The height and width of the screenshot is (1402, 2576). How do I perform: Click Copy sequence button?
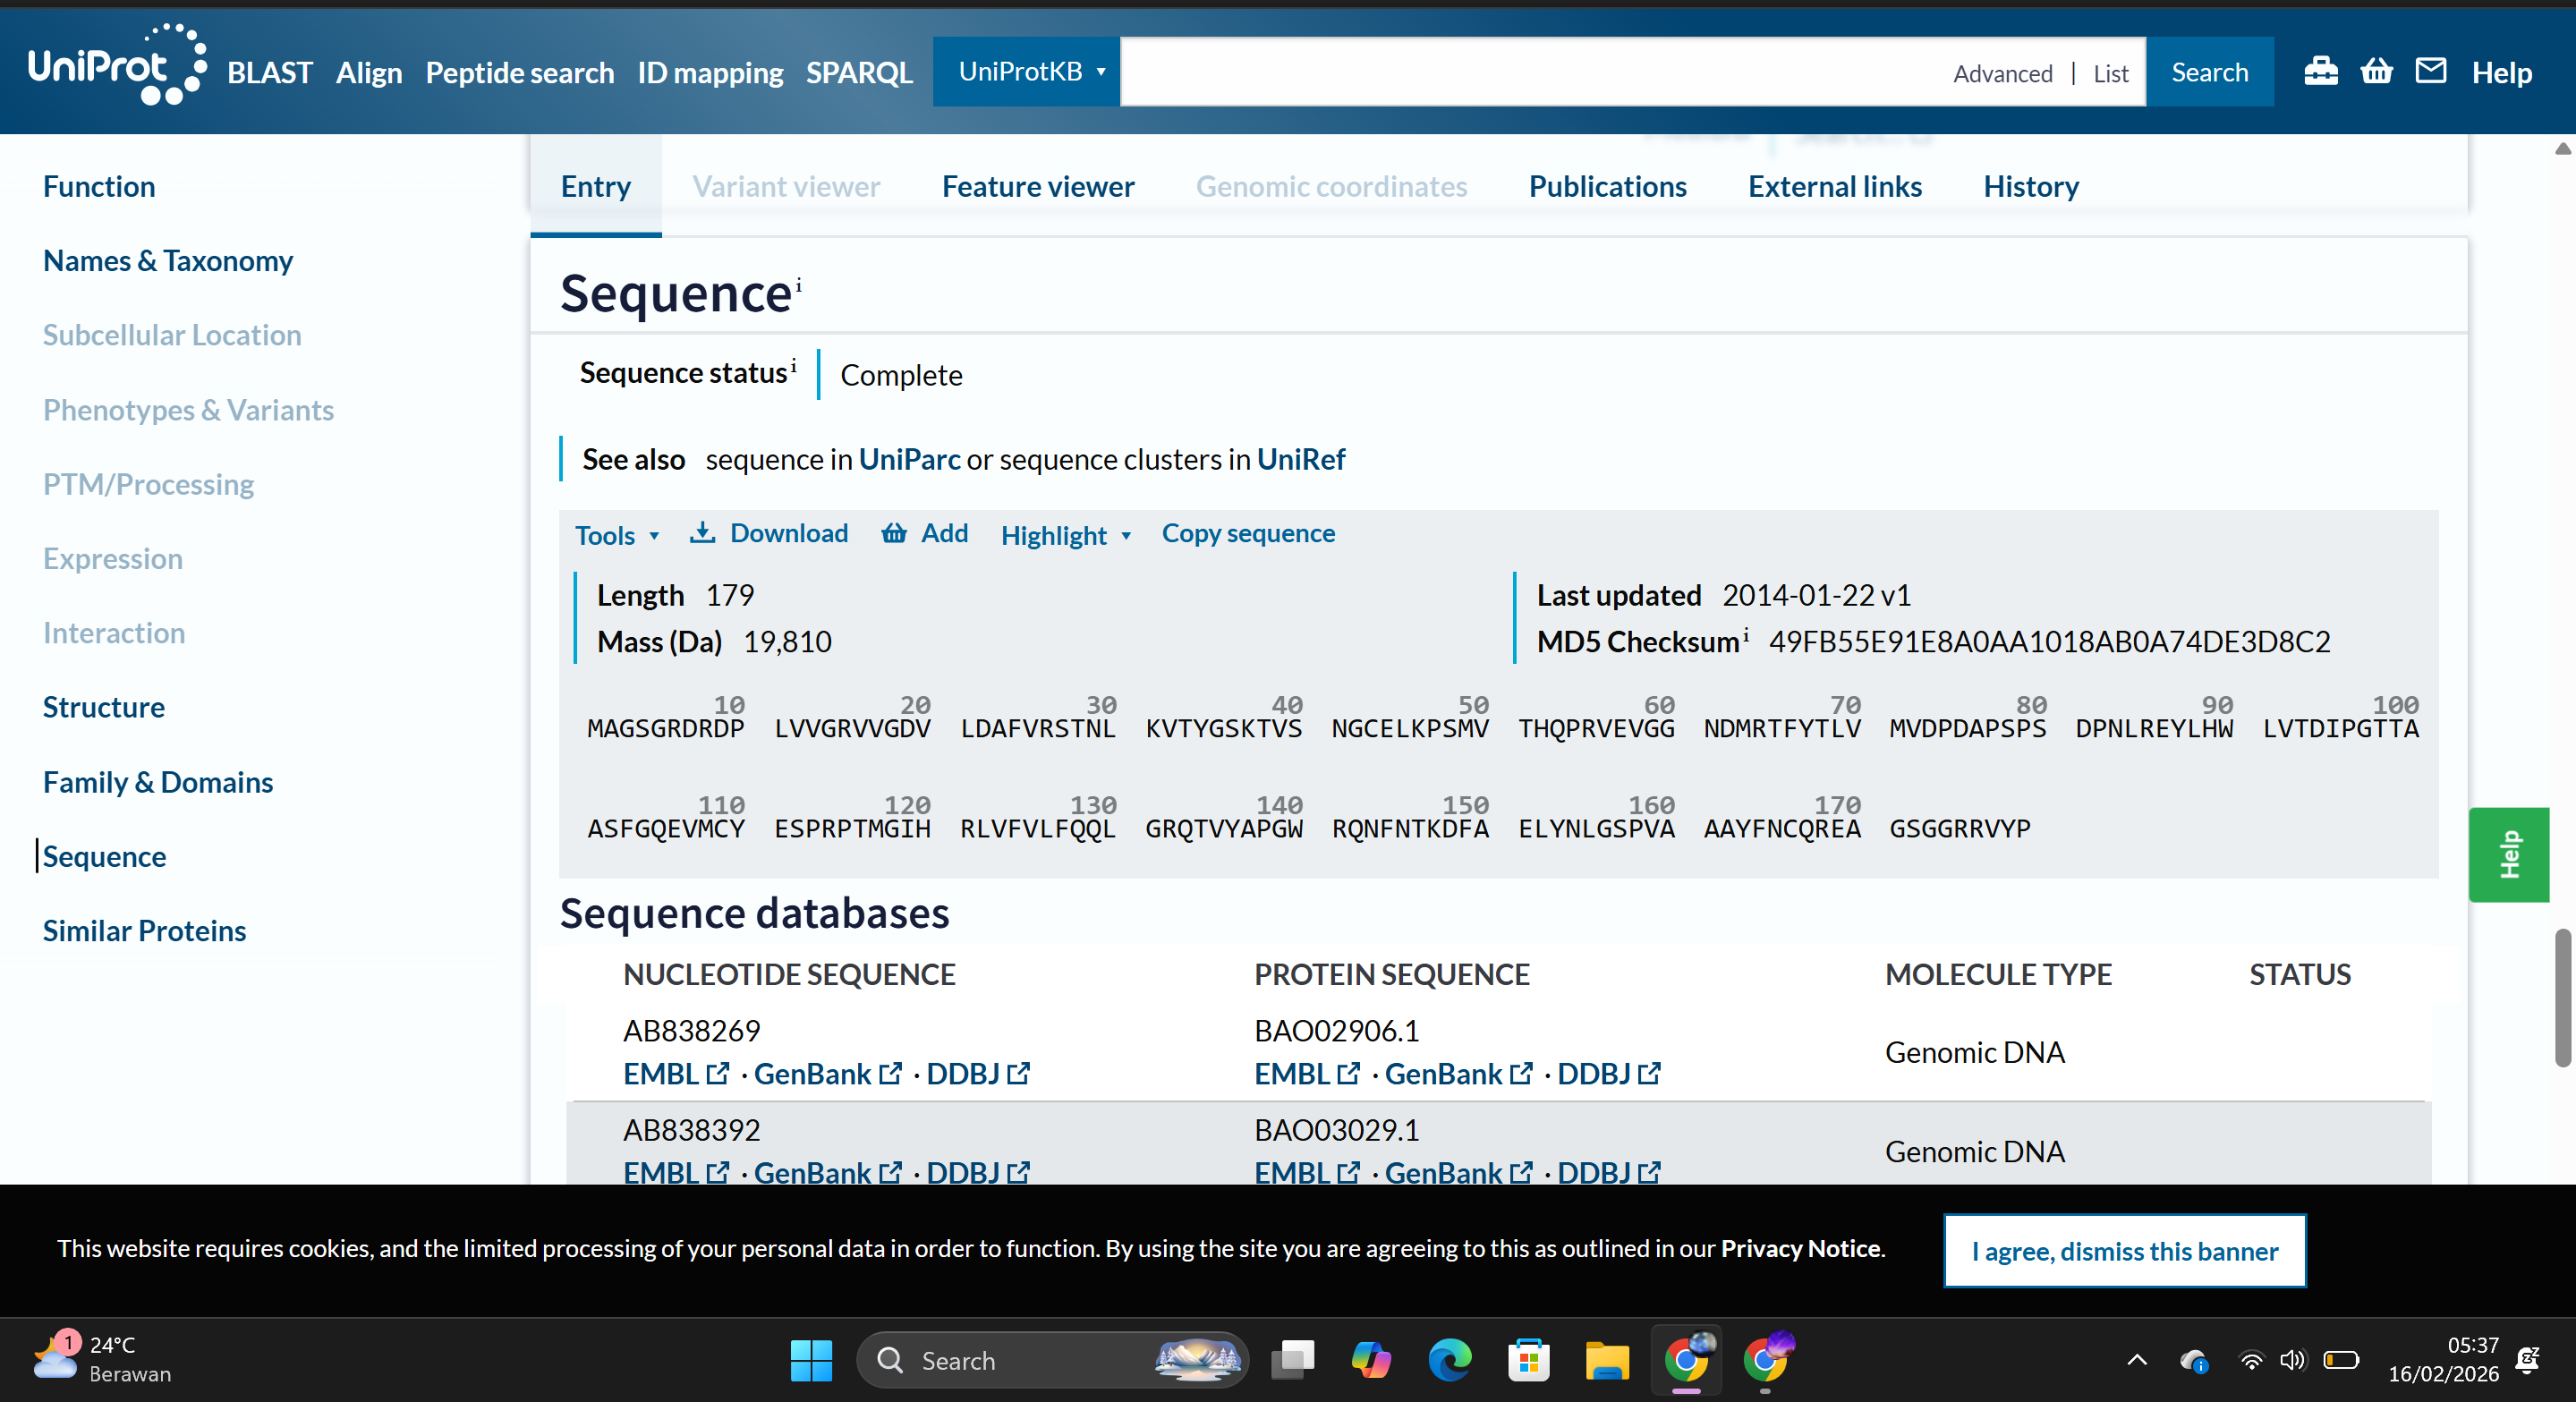1247,533
